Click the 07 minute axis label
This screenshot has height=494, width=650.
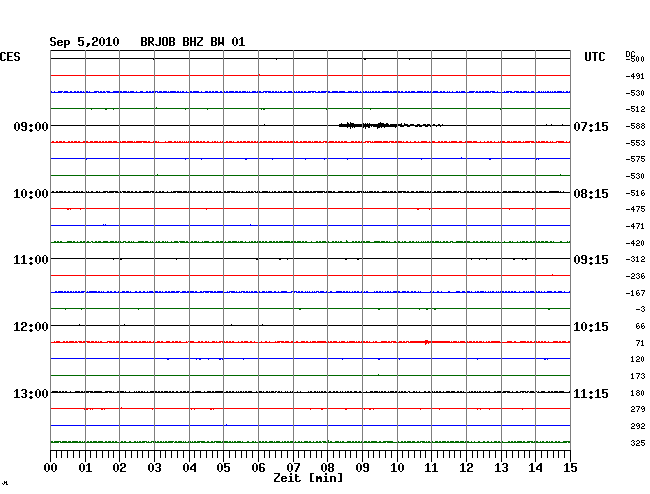(x=293, y=468)
